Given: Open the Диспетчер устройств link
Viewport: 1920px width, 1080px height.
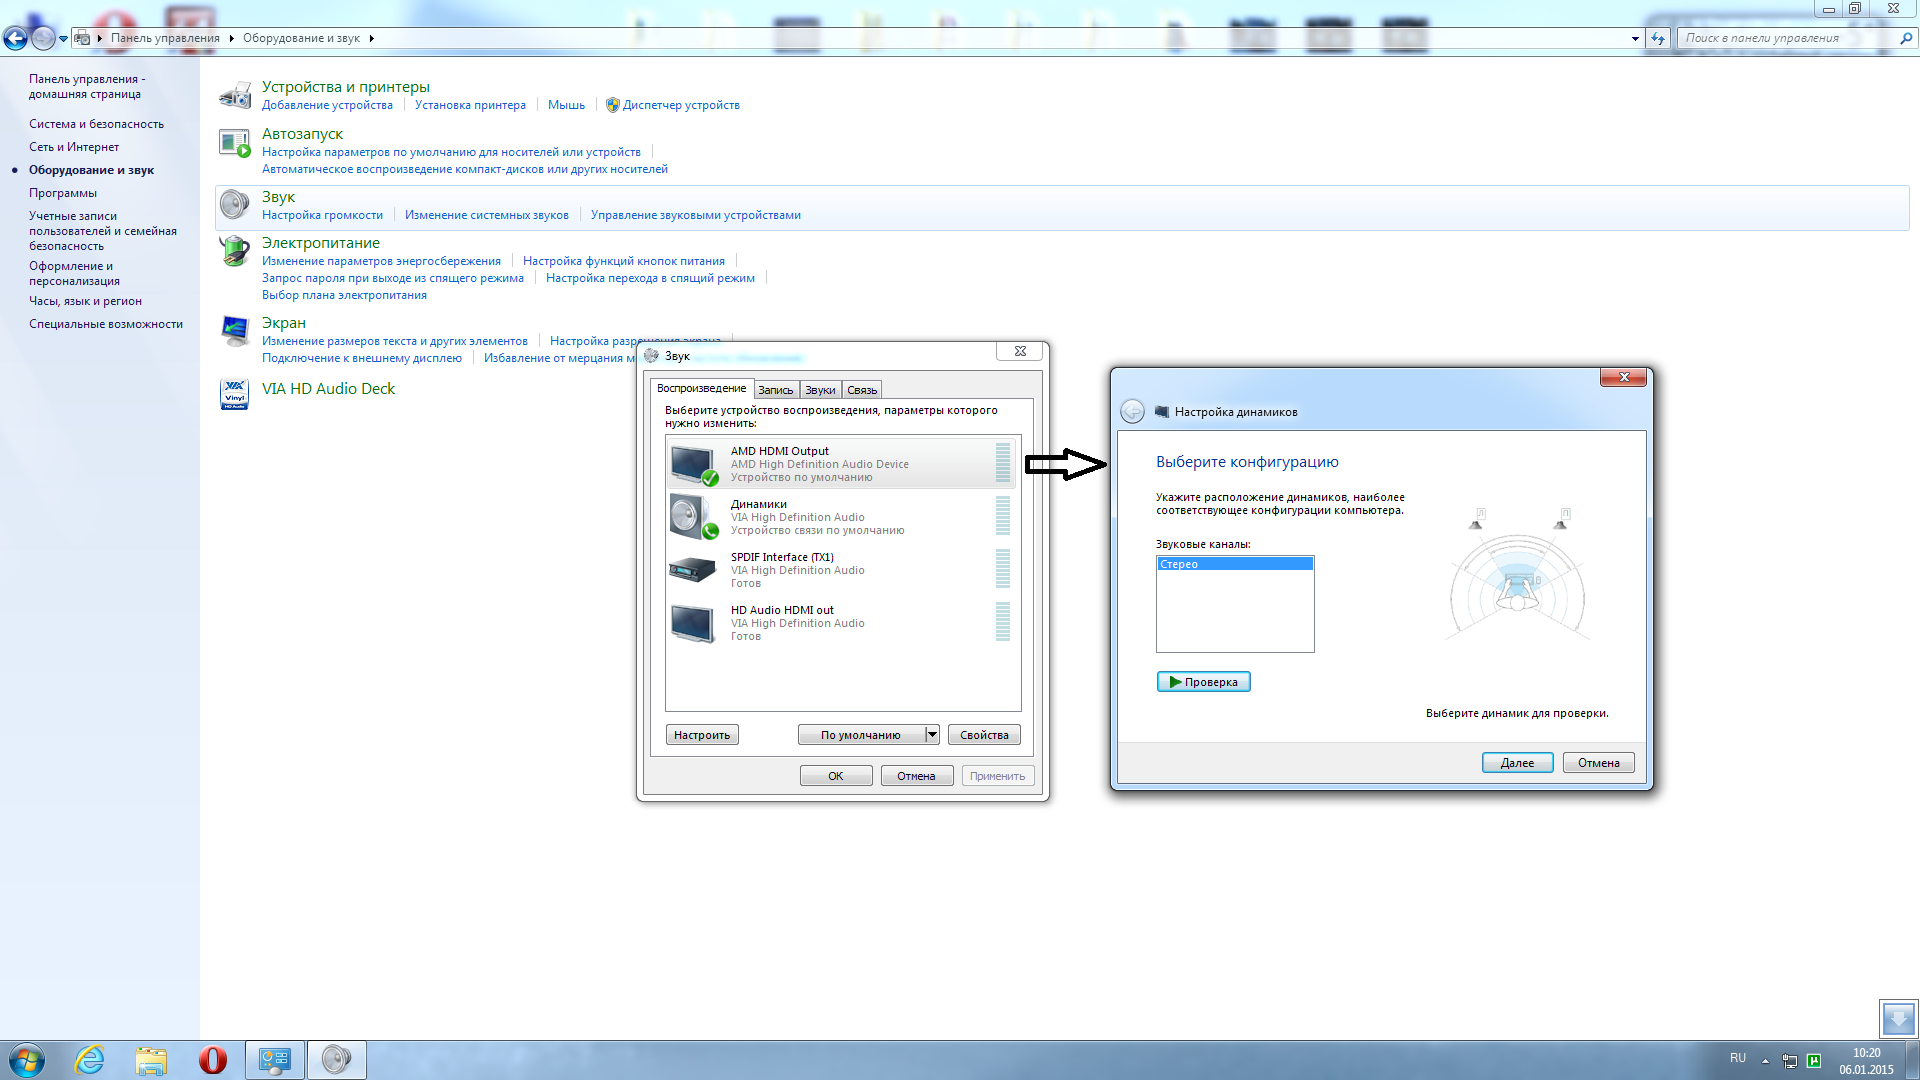Looking at the screenshot, I should 680,105.
